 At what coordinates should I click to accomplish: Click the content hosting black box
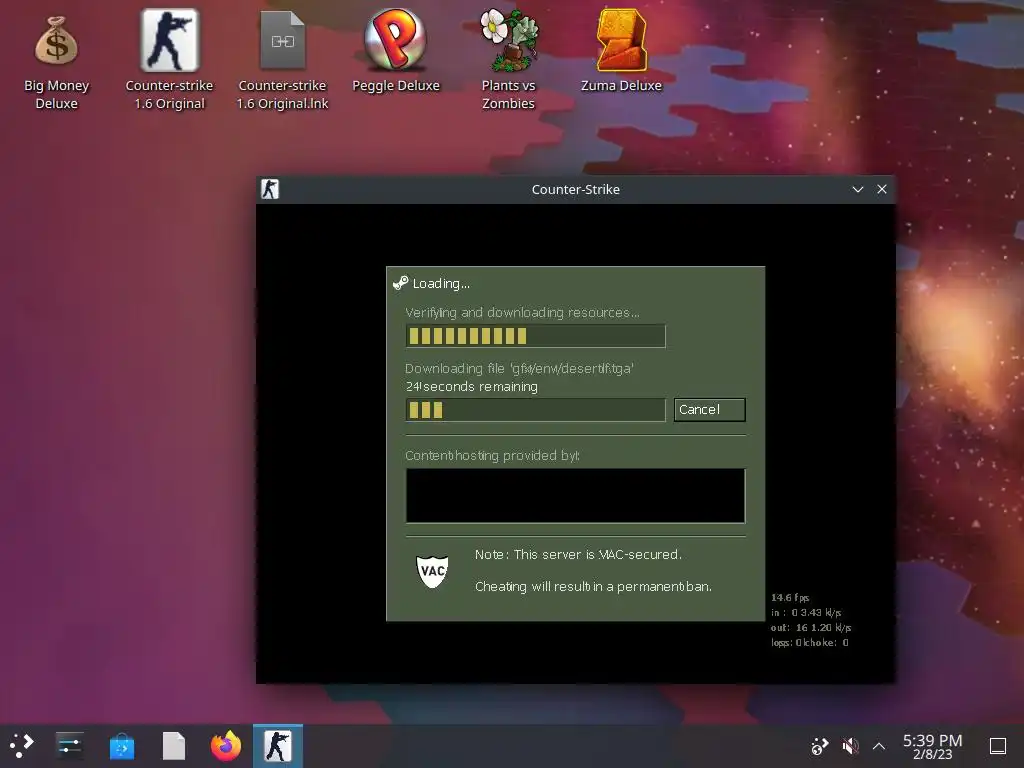pos(575,496)
